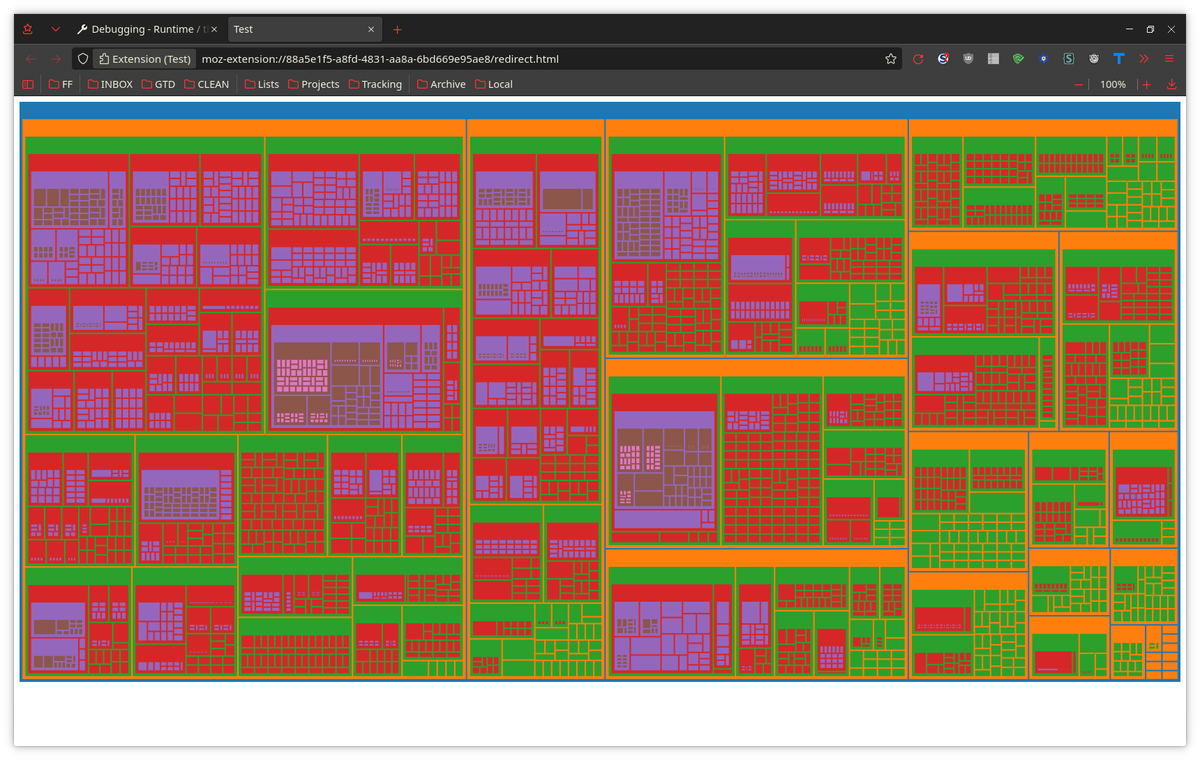Image resolution: width=1200 pixels, height=760 pixels.
Task: Switch to the Test tab
Action: pos(305,29)
